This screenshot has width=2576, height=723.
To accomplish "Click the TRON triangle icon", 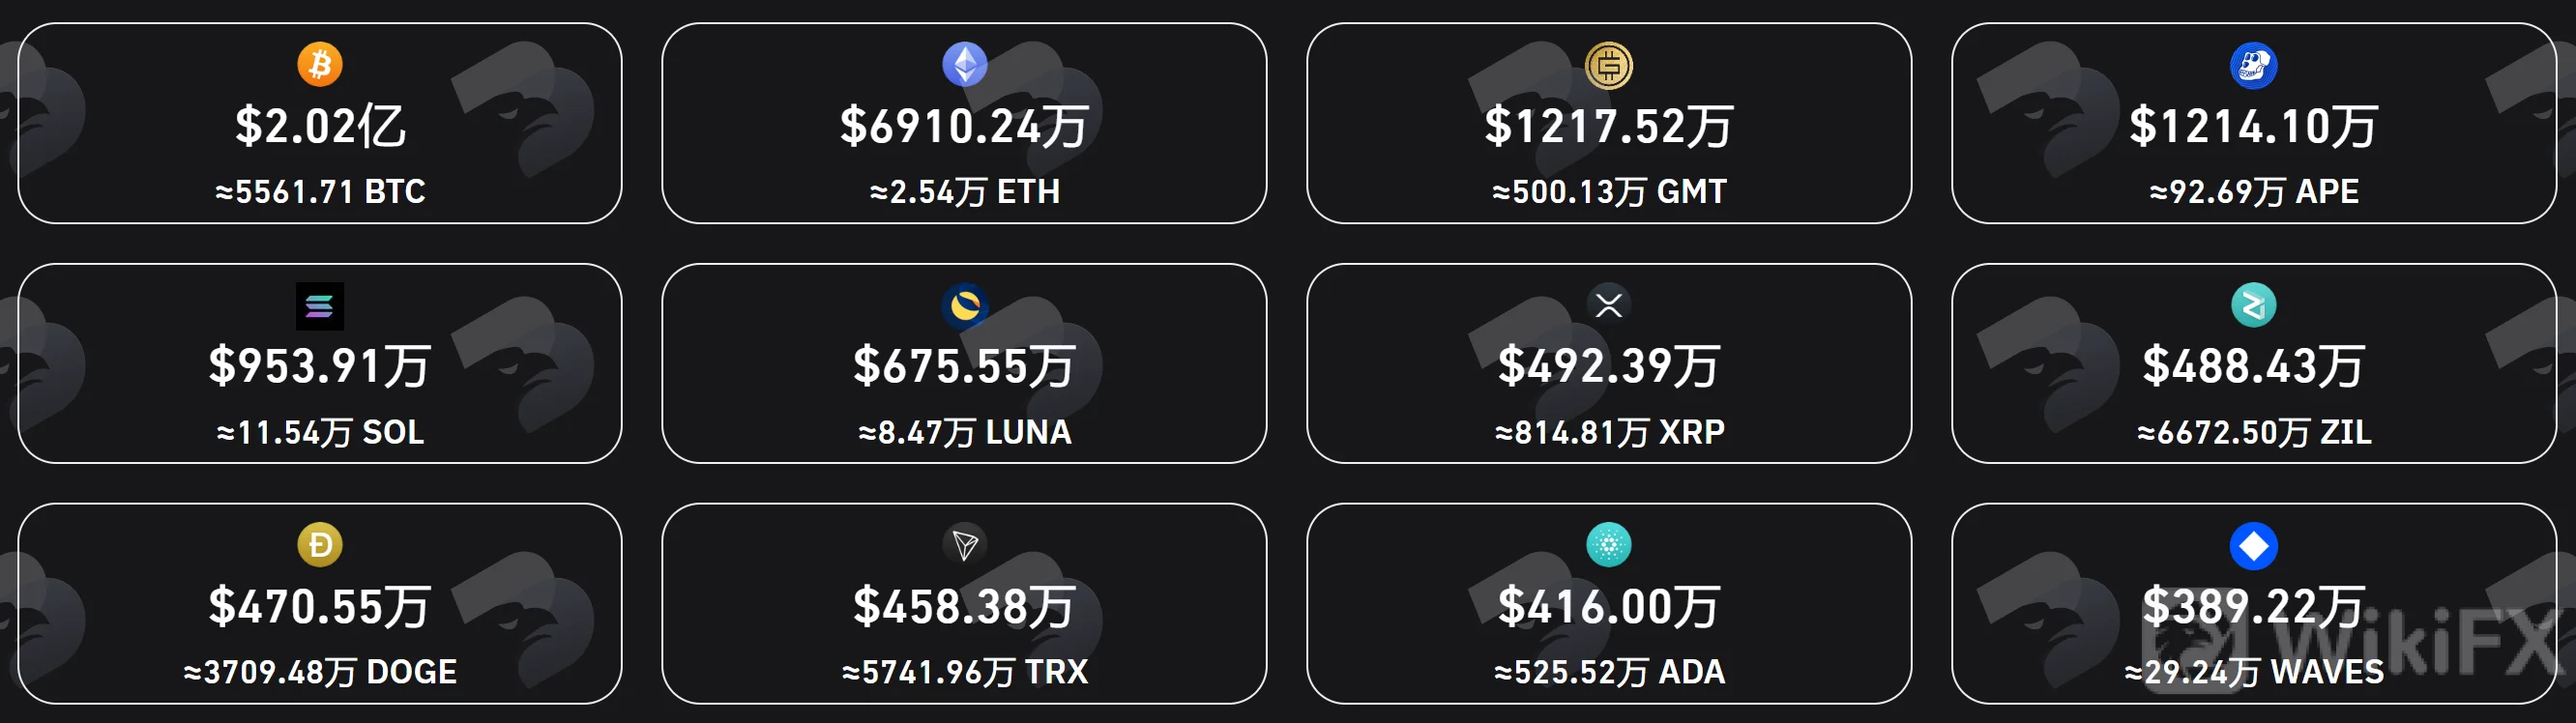I will pos(965,545).
